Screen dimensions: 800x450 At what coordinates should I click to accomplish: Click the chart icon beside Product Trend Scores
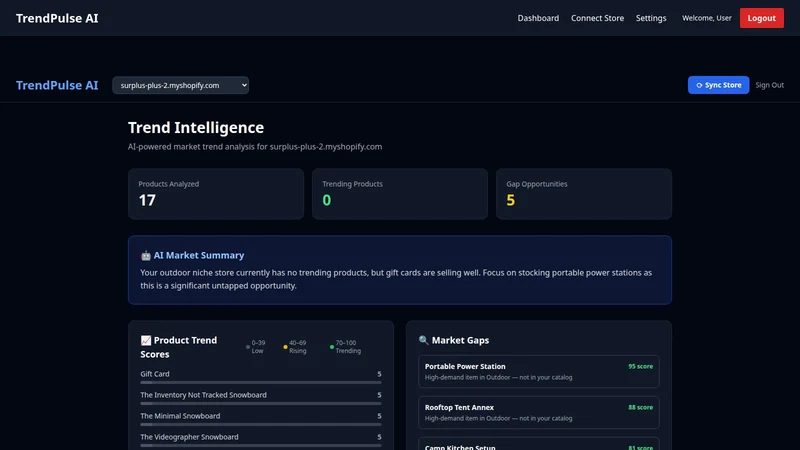(146, 340)
